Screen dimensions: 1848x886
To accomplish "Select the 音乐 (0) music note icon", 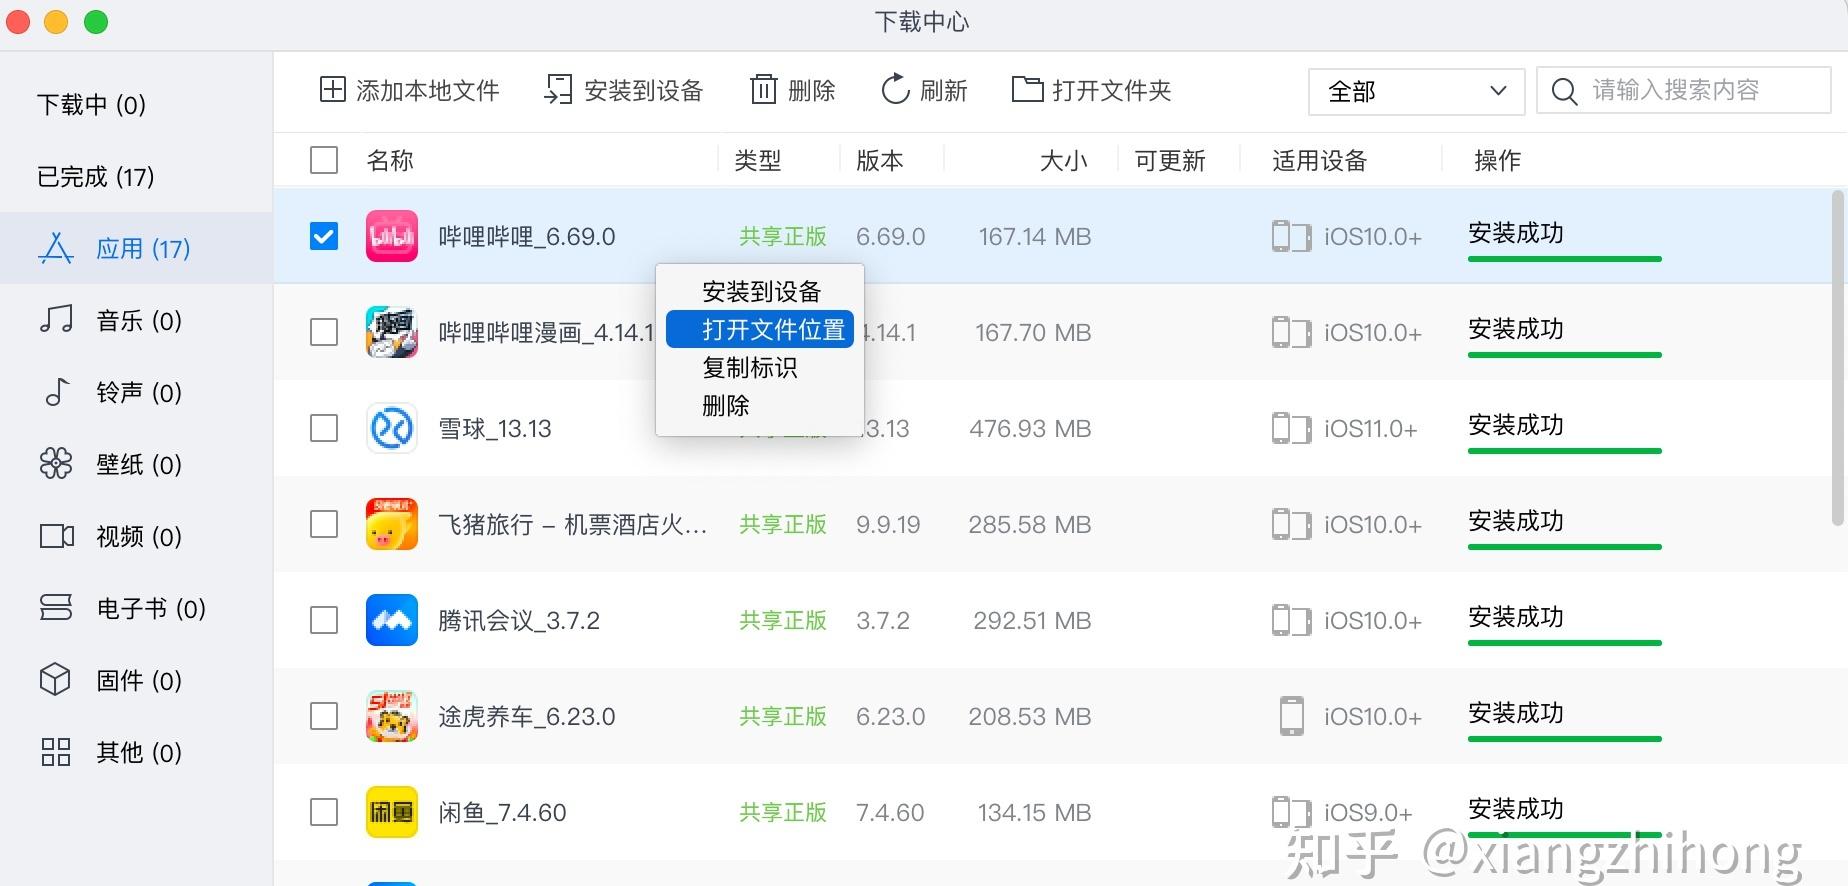I will (56, 320).
